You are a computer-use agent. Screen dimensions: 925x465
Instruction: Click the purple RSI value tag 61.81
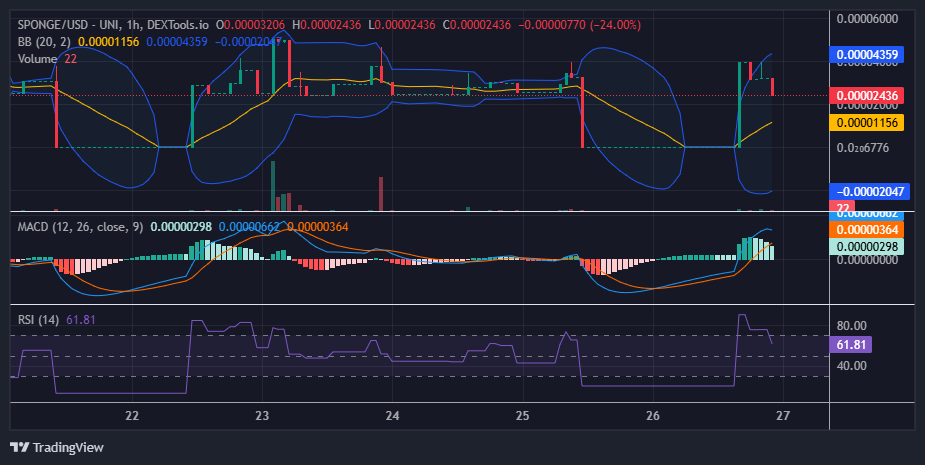tap(850, 345)
